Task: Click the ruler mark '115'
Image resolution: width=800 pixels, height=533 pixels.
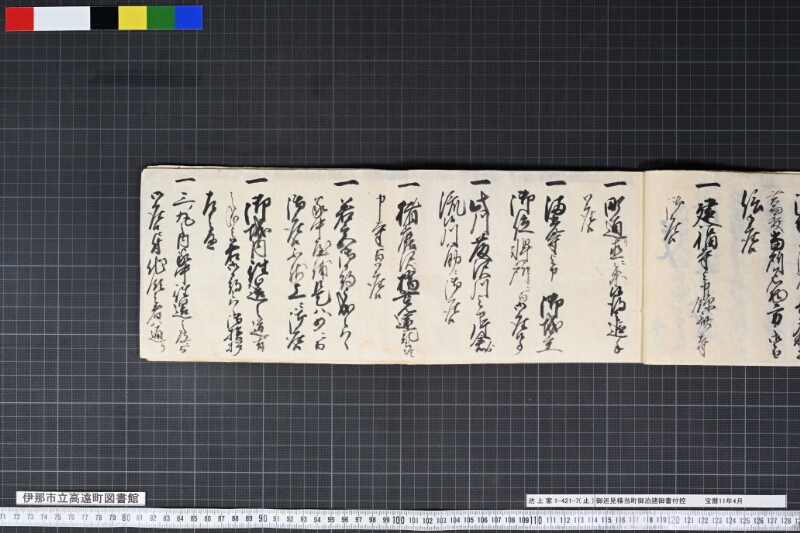Action: pyautogui.click(x=606, y=520)
